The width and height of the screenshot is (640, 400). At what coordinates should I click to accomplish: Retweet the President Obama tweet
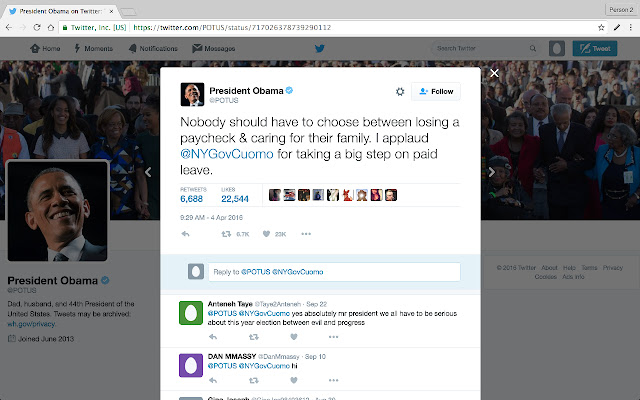coord(226,234)
